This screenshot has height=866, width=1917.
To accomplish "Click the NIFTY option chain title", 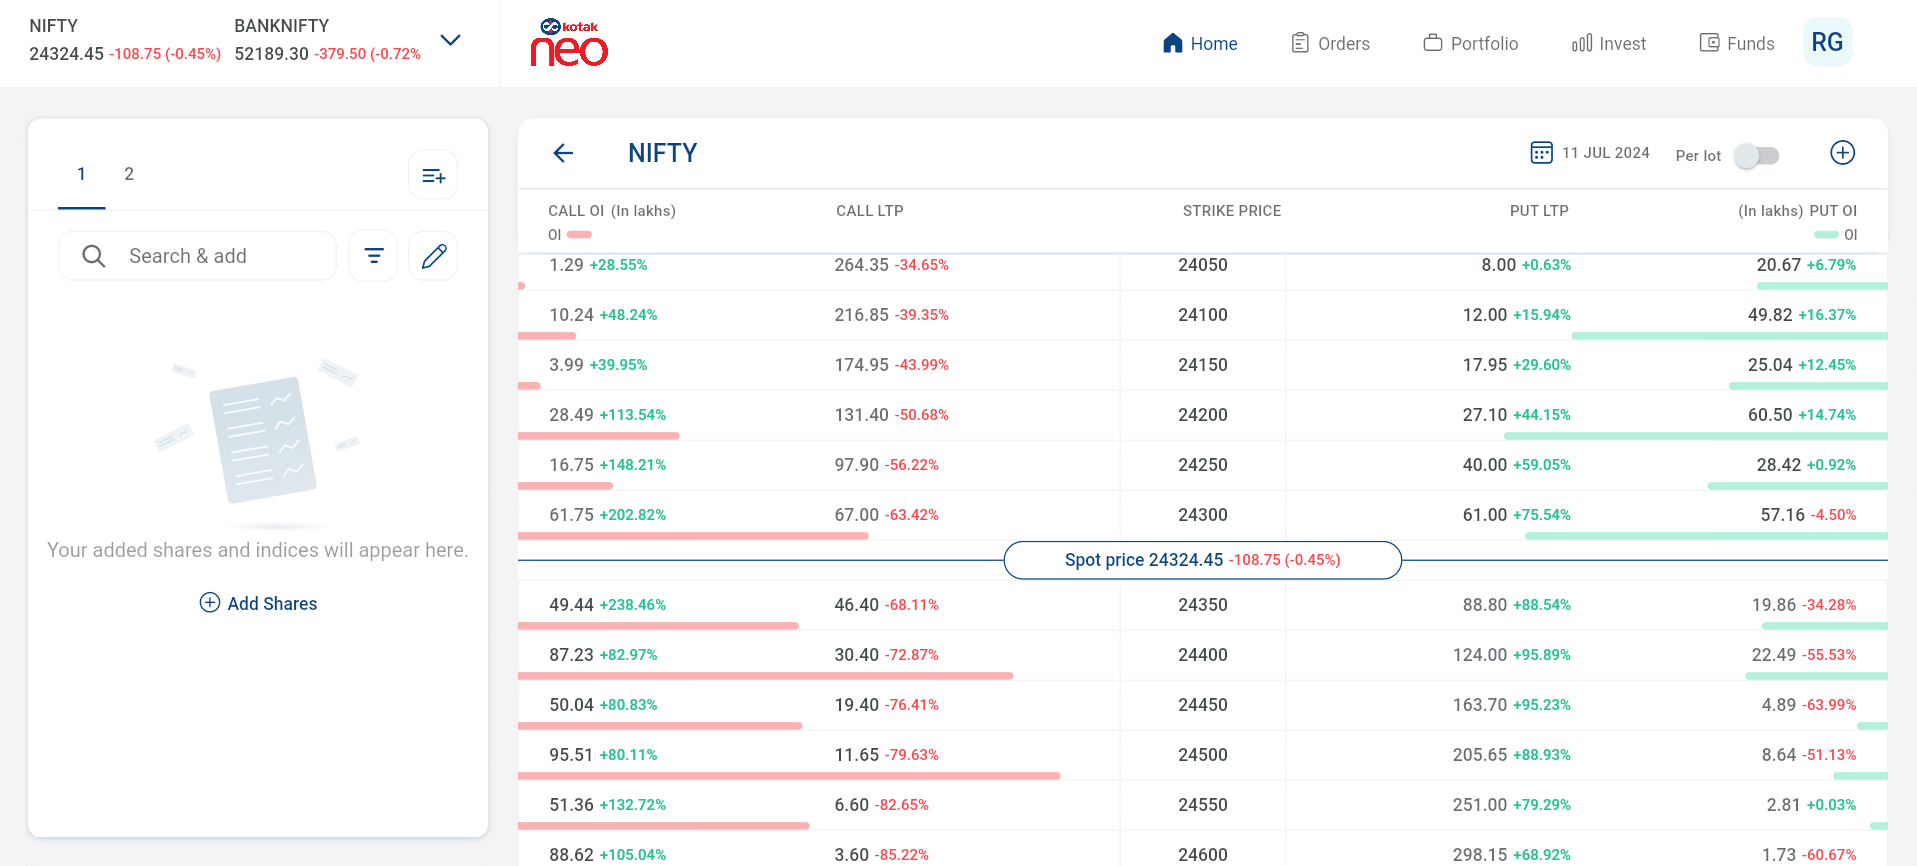I will coord(662,153).
